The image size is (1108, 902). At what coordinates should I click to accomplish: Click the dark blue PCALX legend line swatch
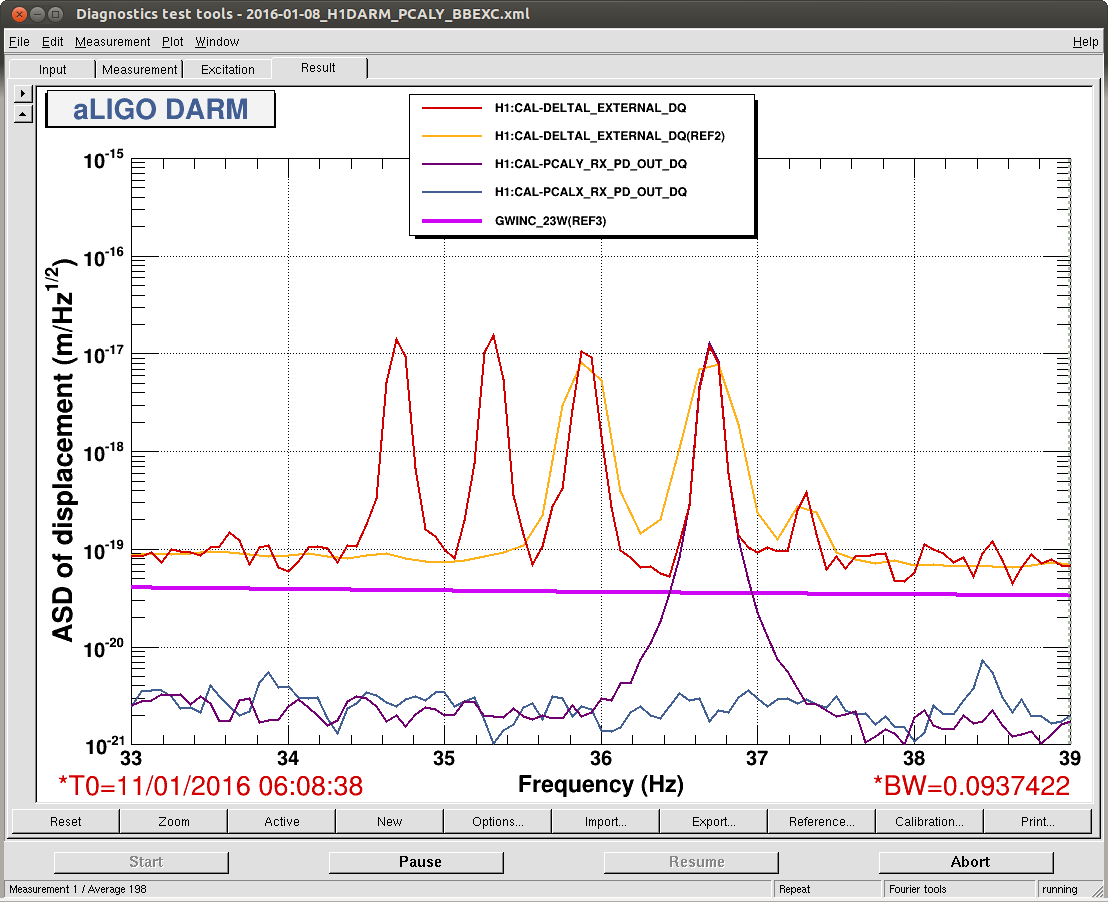click(452, 192)
